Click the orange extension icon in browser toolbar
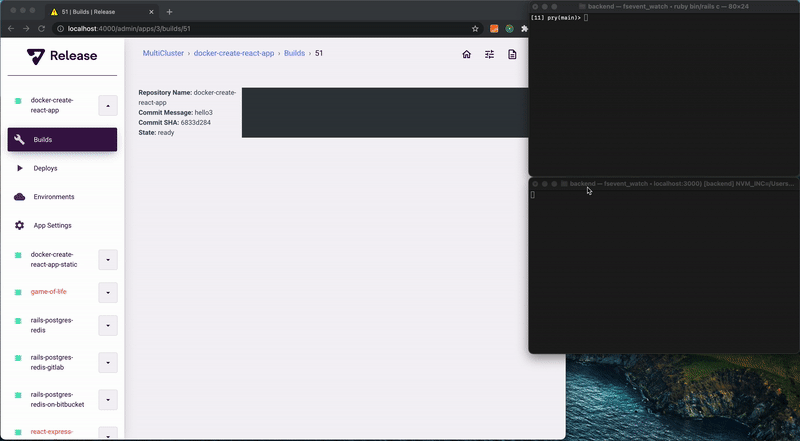 (x=494, y=29)
